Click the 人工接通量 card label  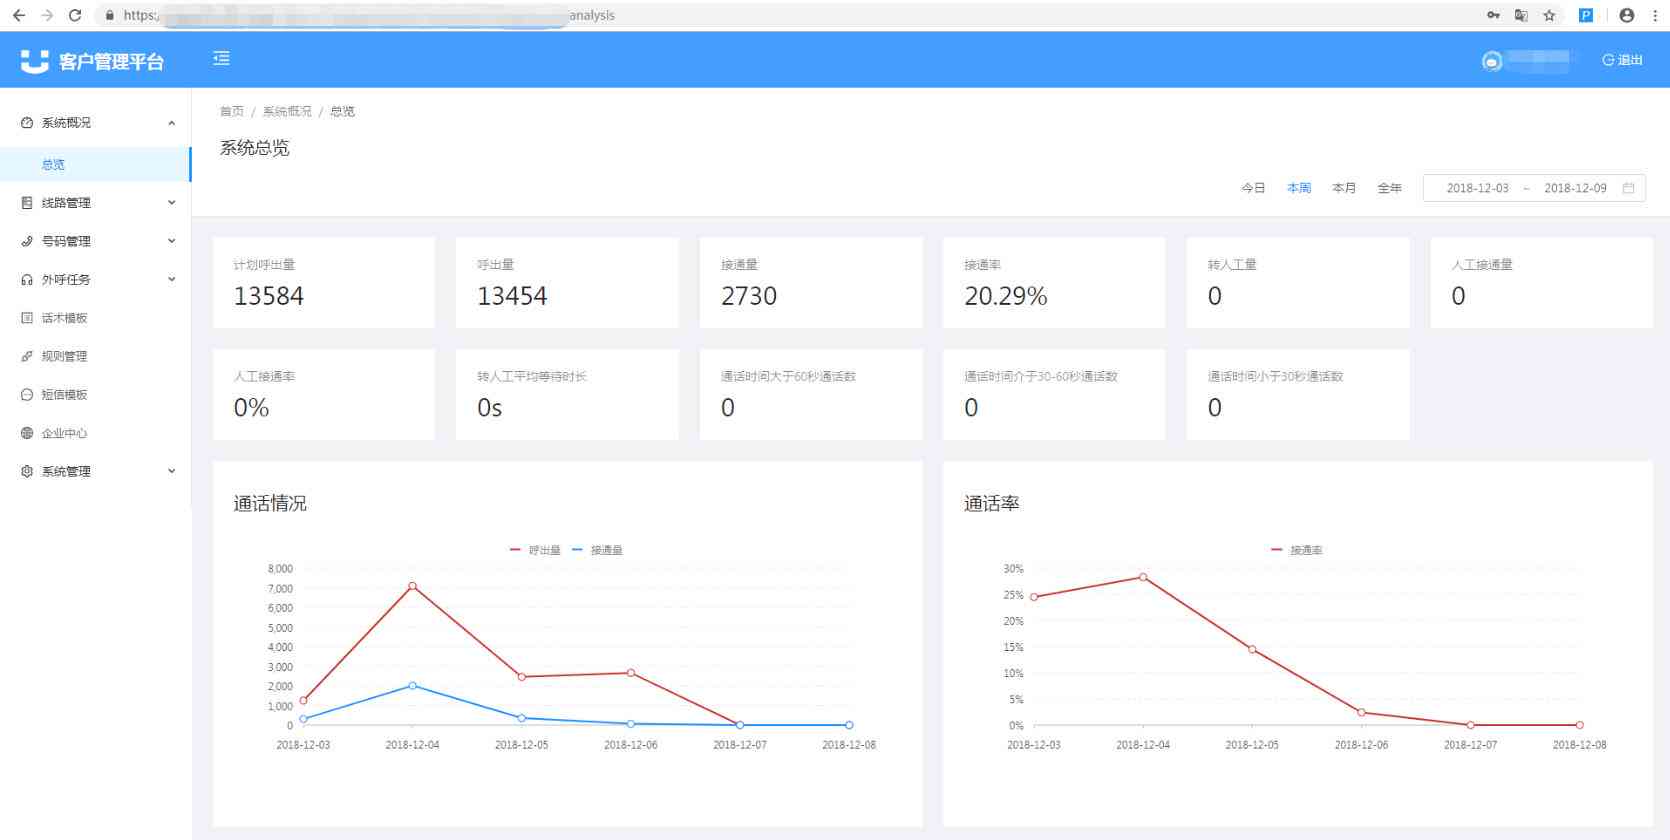click(1482, 265)
